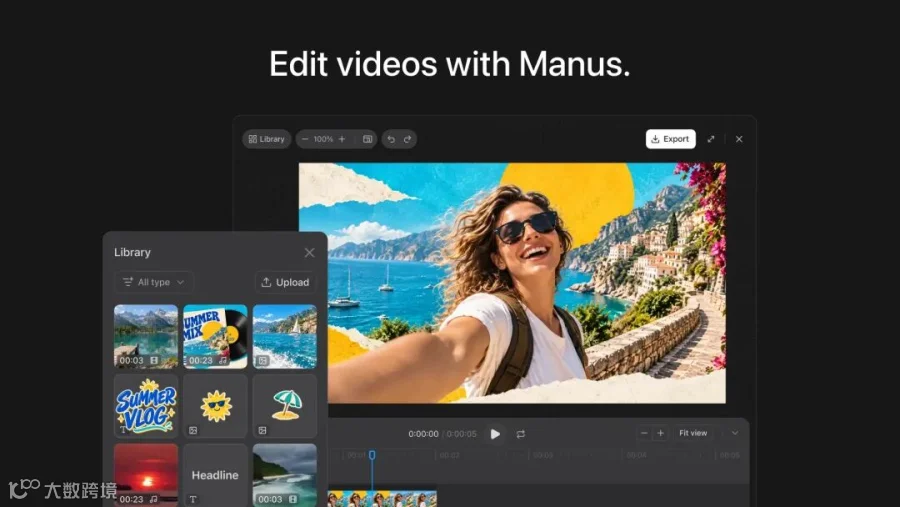Select the video clip on the timeline track
This screenshot has width=900, height=507.
point(382,498)
